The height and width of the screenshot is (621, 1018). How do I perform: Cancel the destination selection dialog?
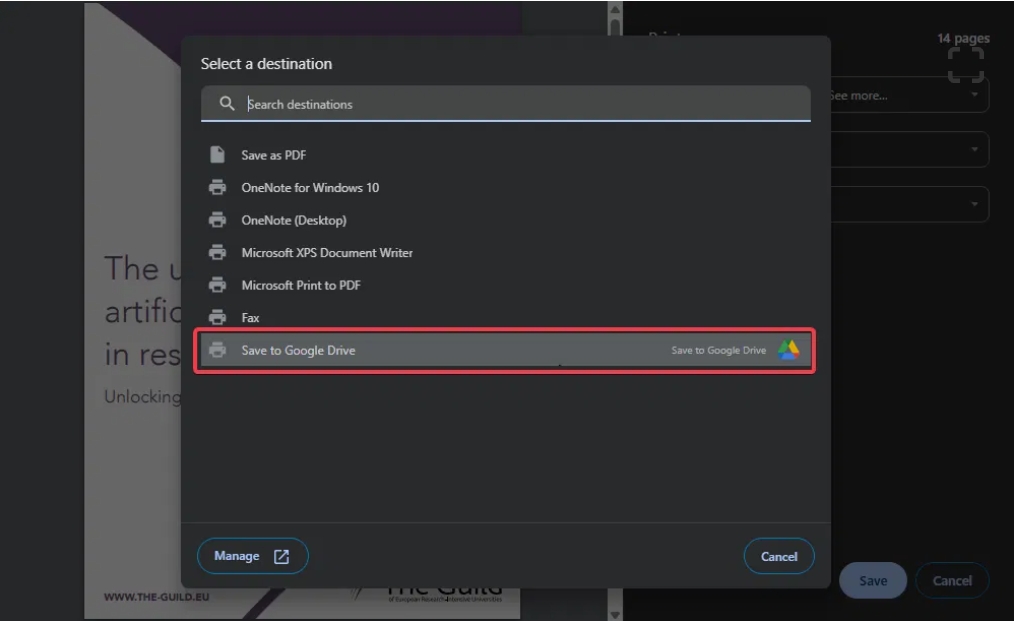point(778,557)
